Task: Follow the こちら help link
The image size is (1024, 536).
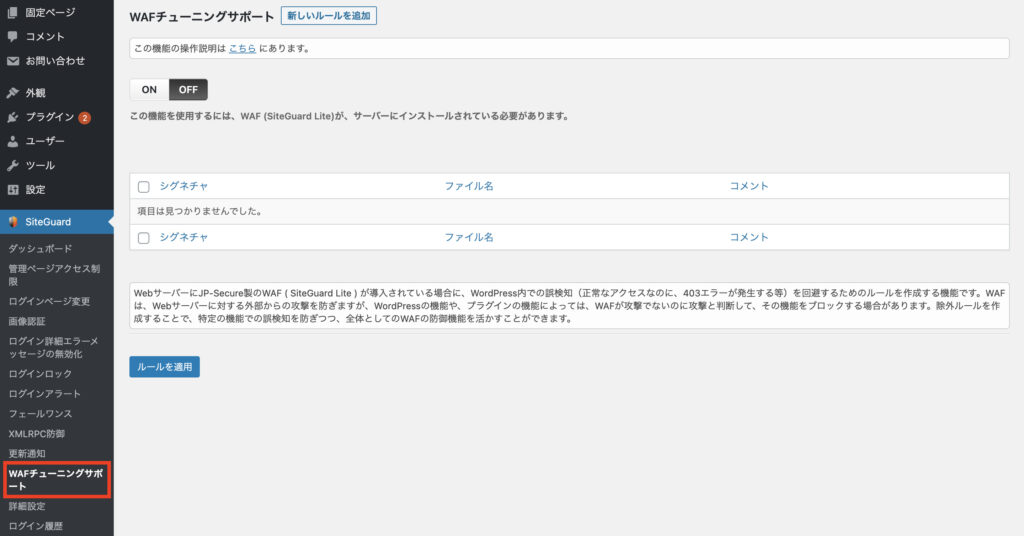Action: (x=242, y=48)
